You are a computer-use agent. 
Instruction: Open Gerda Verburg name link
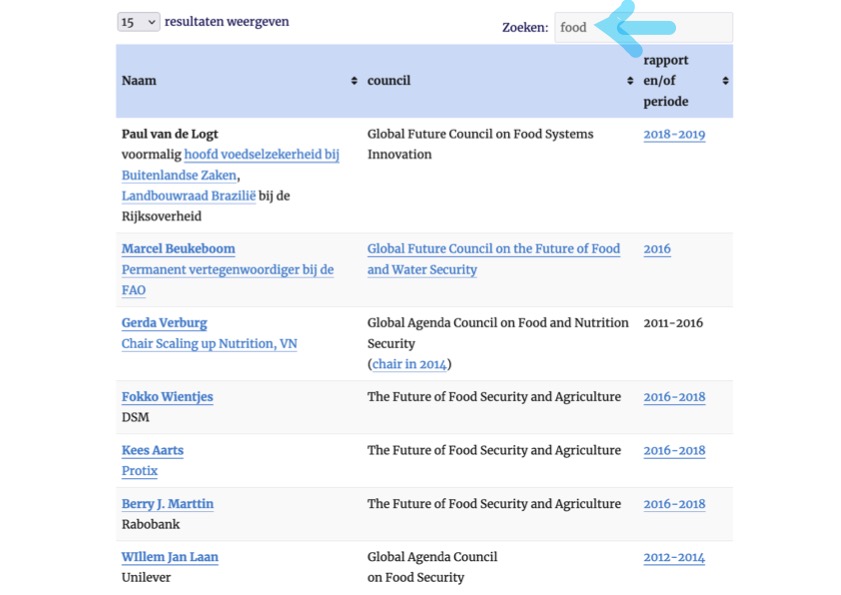(164, 323)
